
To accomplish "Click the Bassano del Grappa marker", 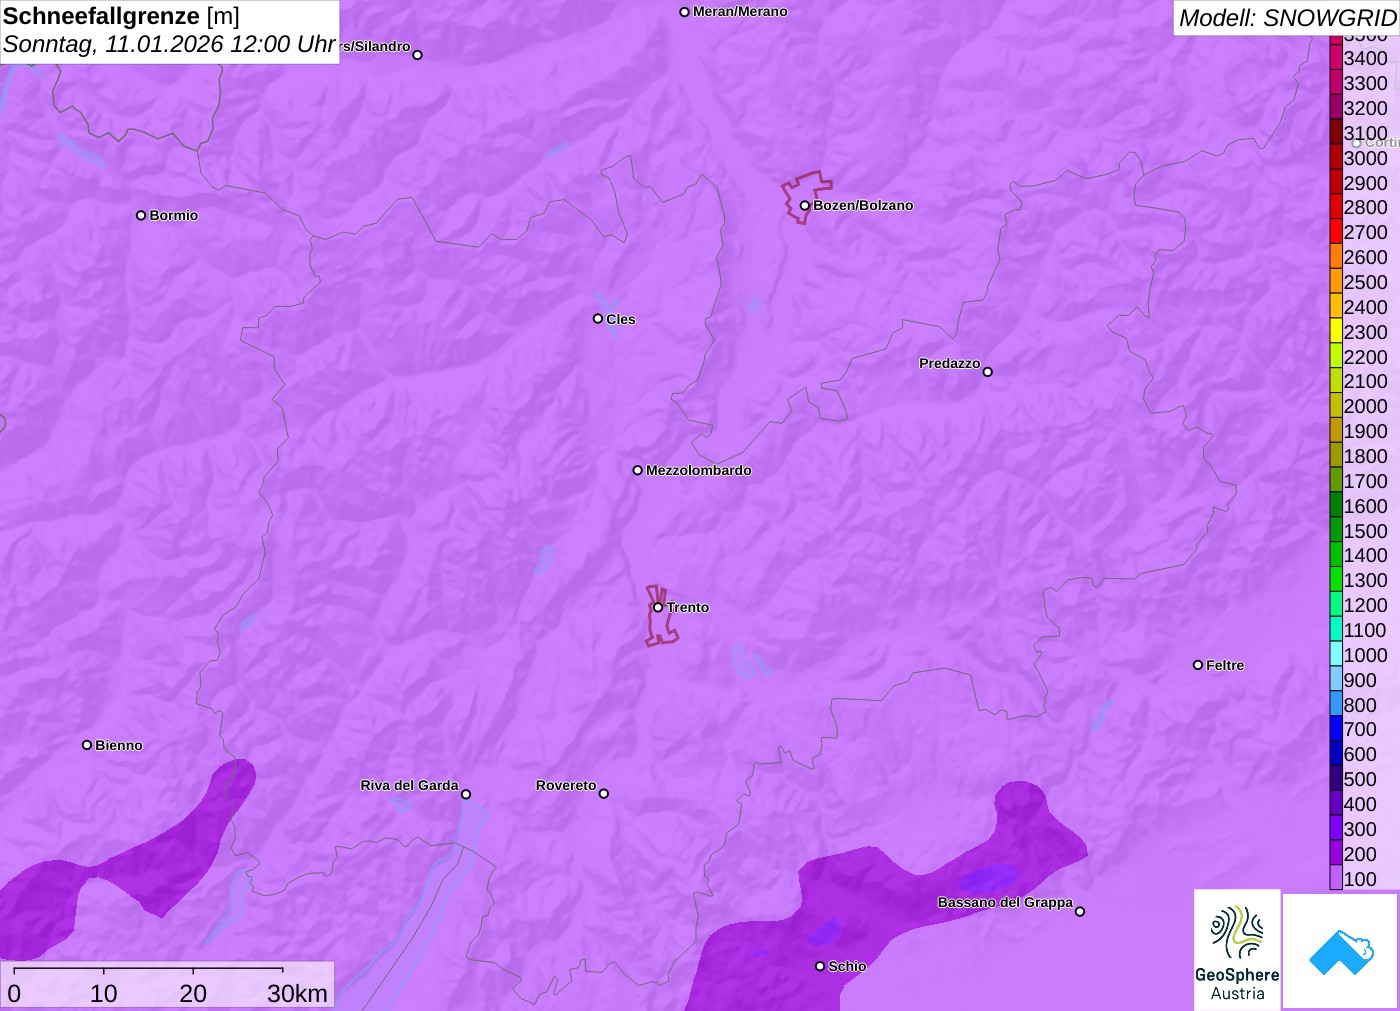I will point(1080,911).
